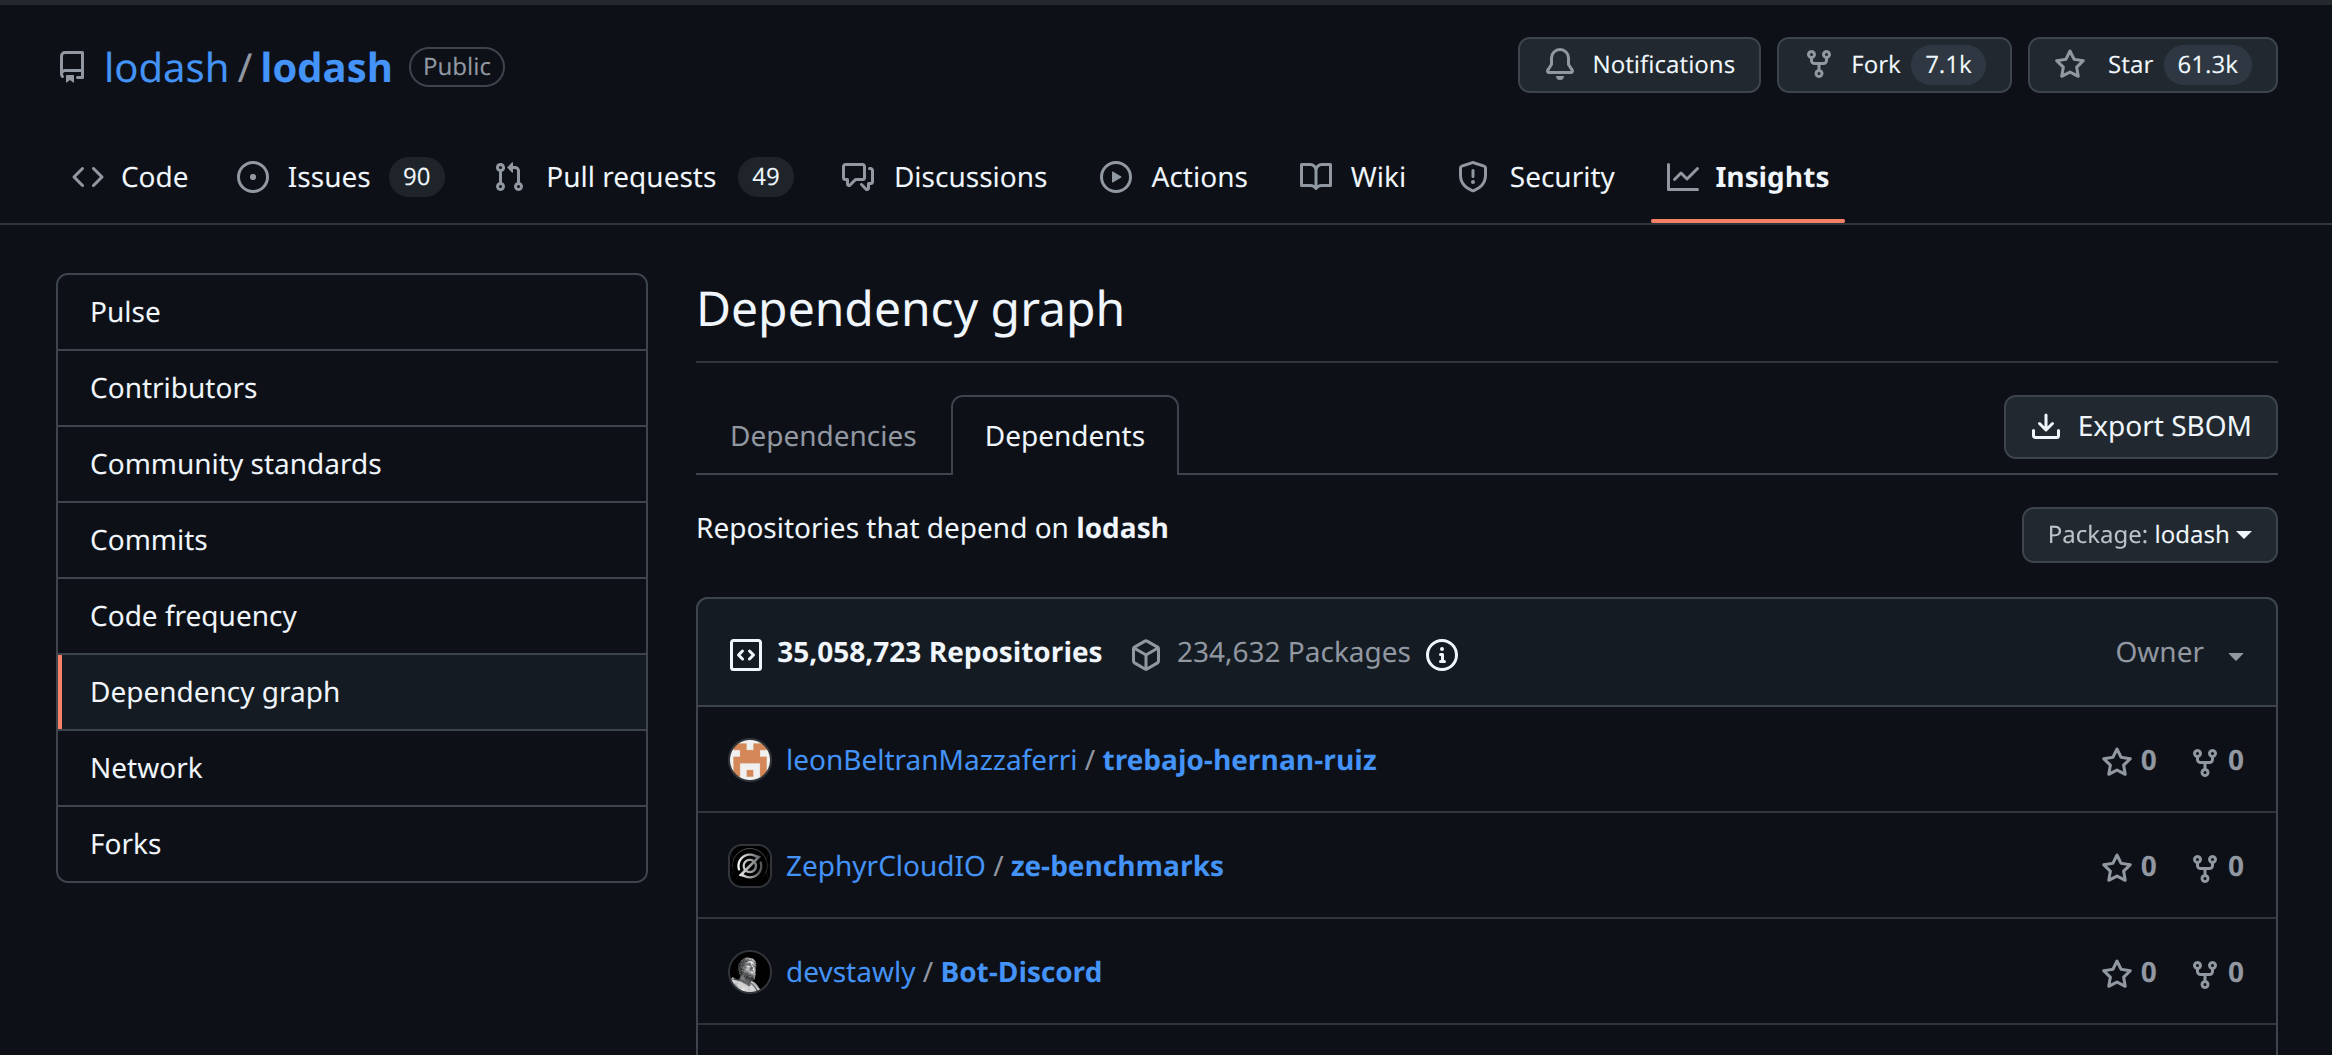Switch to the Dependencies tab
This screenshot has height=1055, width=2332.
823,436
